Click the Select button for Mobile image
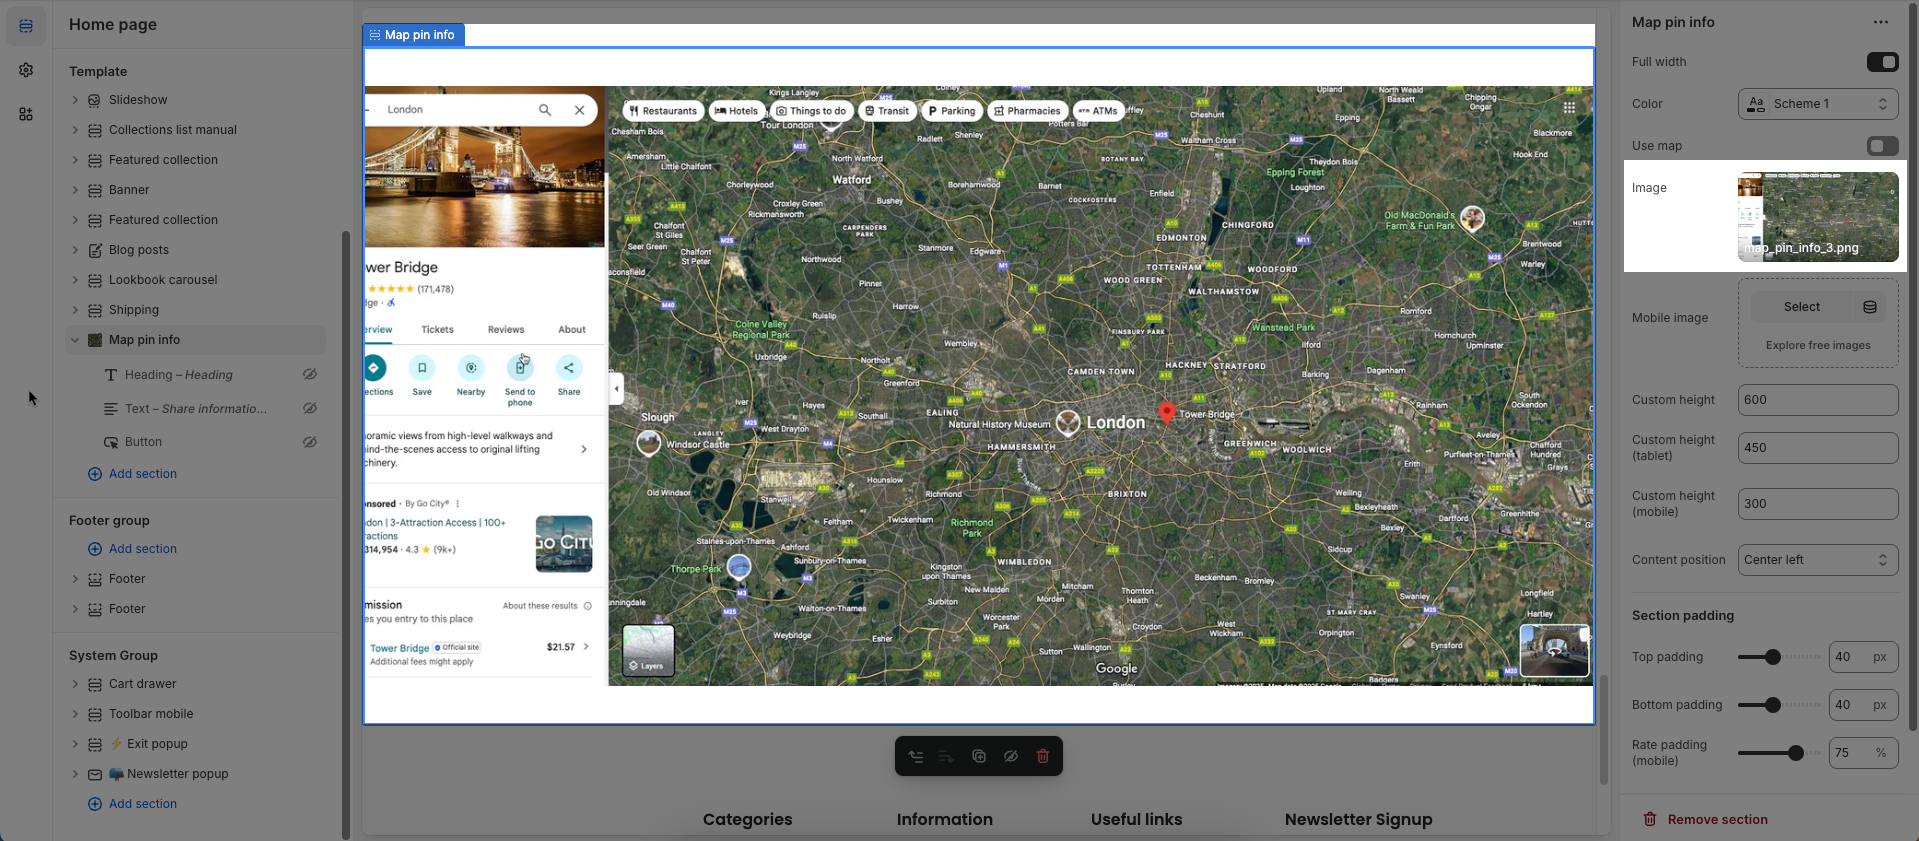 point(1802,307)
